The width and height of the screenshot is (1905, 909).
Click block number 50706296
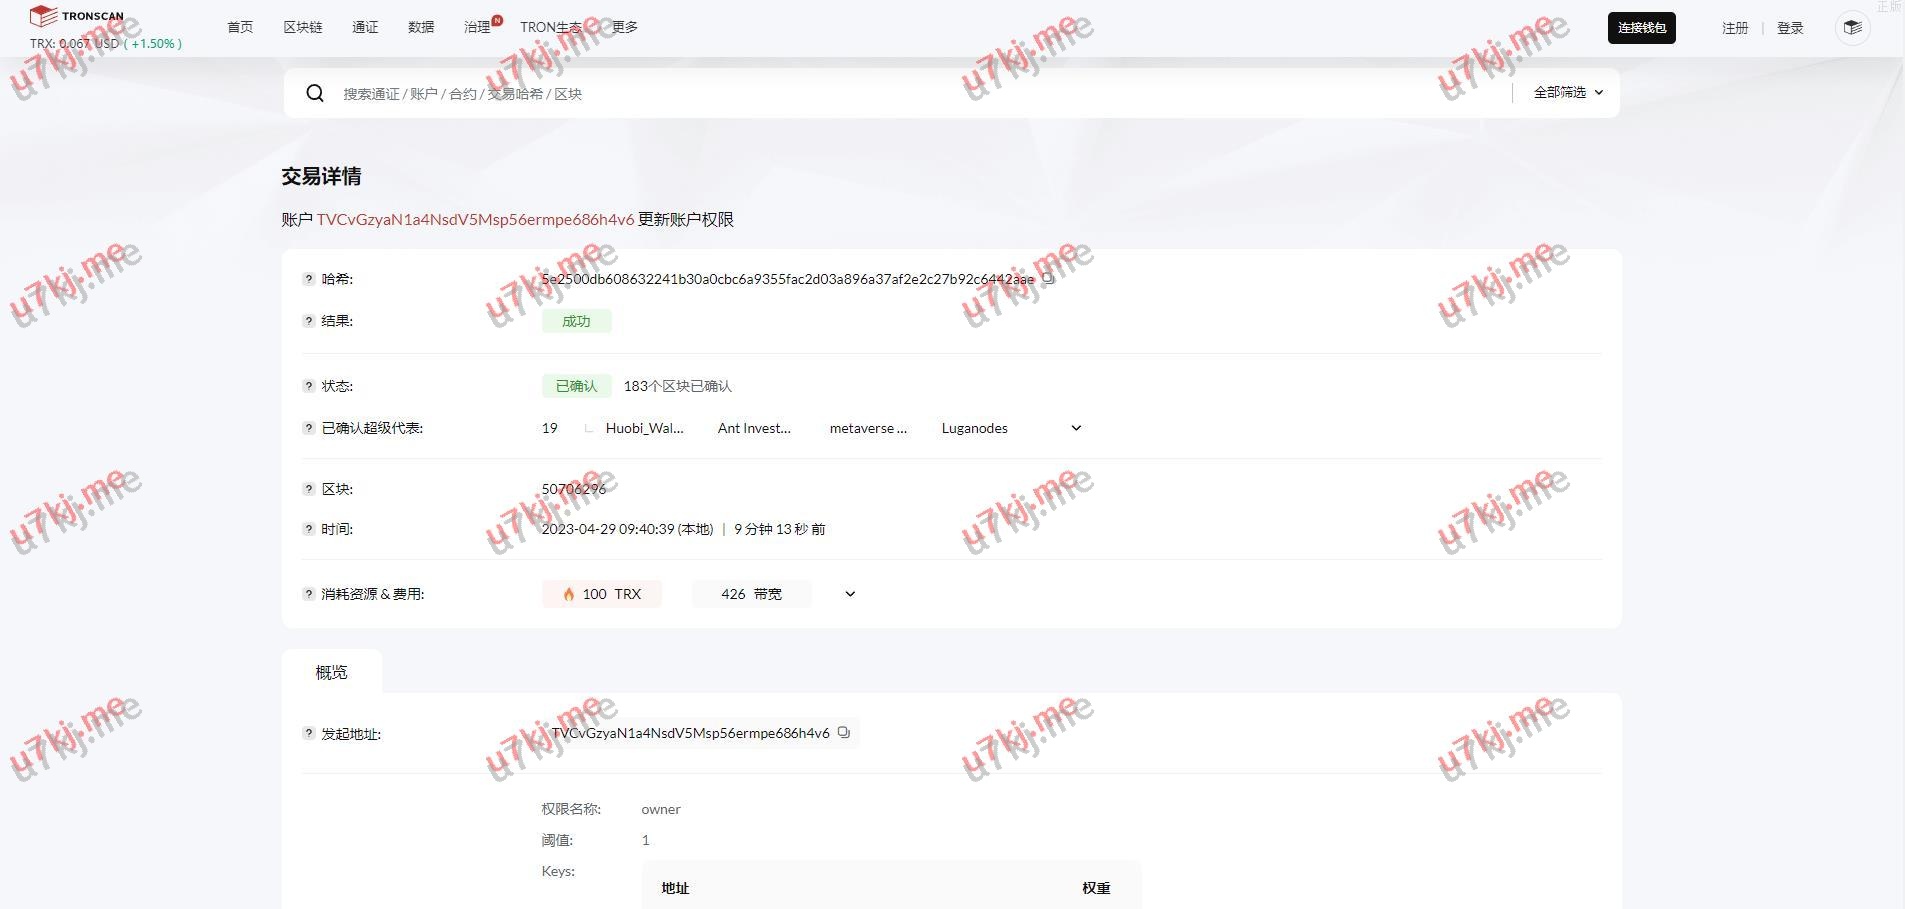point(573,489)
